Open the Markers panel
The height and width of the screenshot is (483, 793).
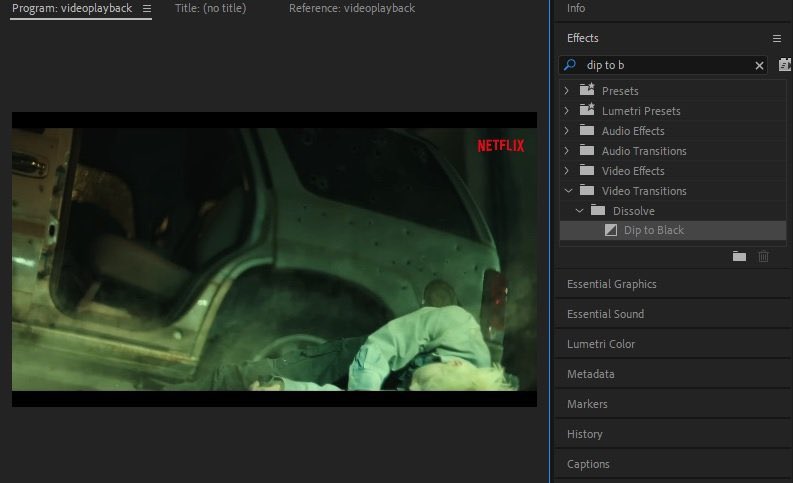click(x=587, y=404)
